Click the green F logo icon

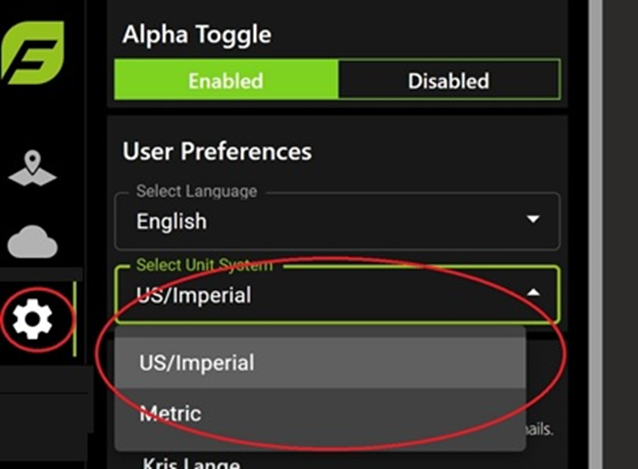32,52
